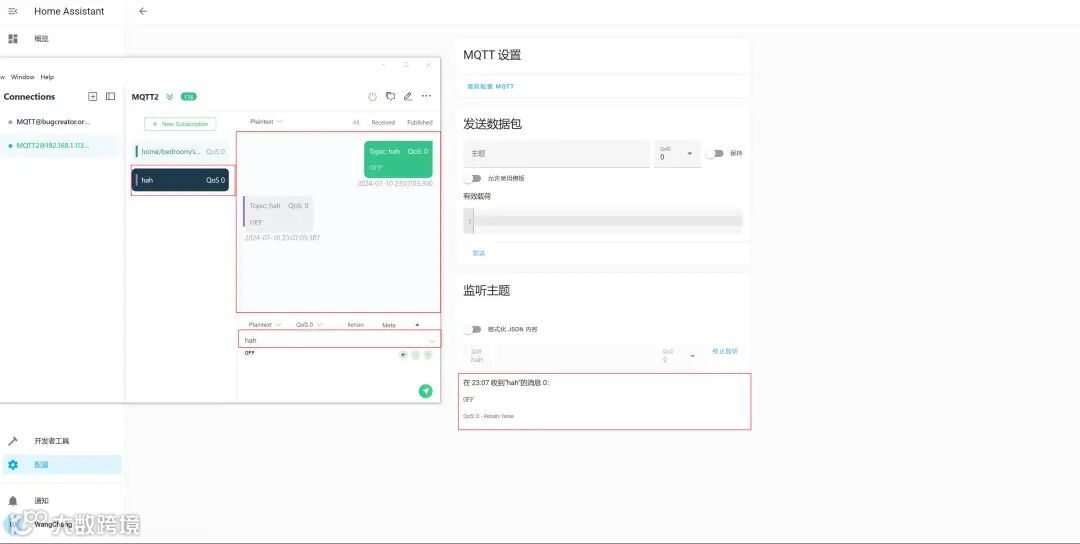Toggle Retain option in MQTTX publisher
Screen dimensions: 1080x544
tap(355, 324)
